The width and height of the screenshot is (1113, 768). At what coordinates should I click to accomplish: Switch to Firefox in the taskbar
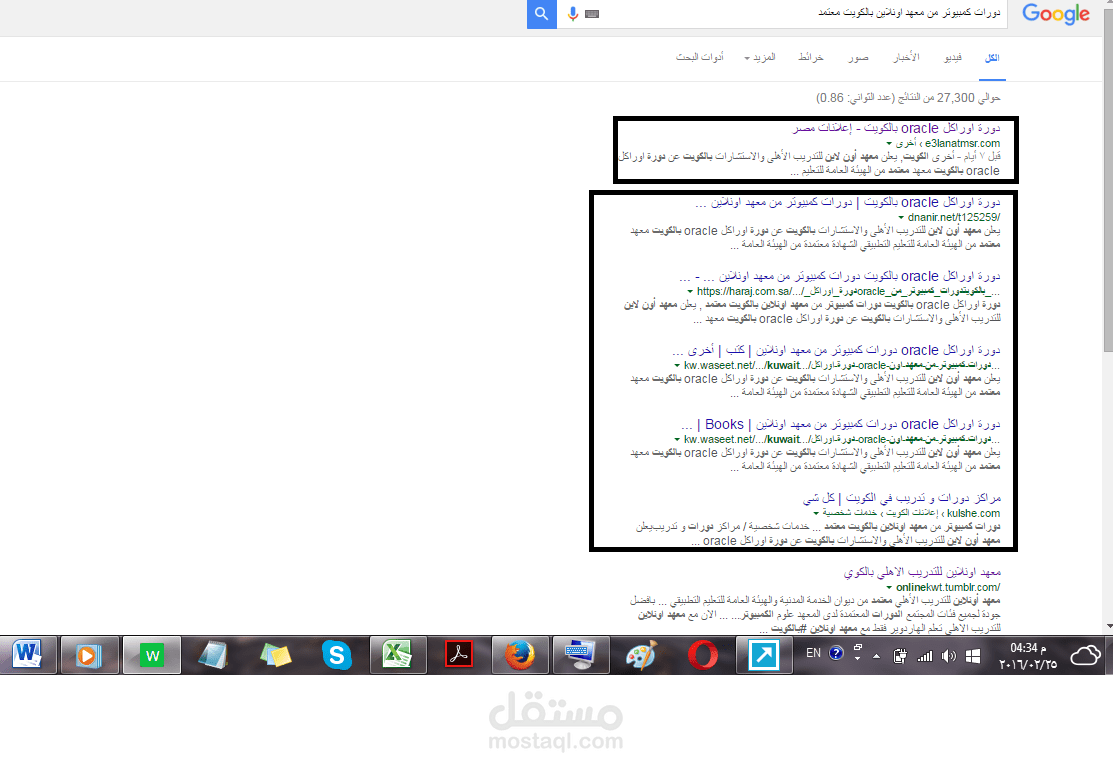[x=520, y=654]
